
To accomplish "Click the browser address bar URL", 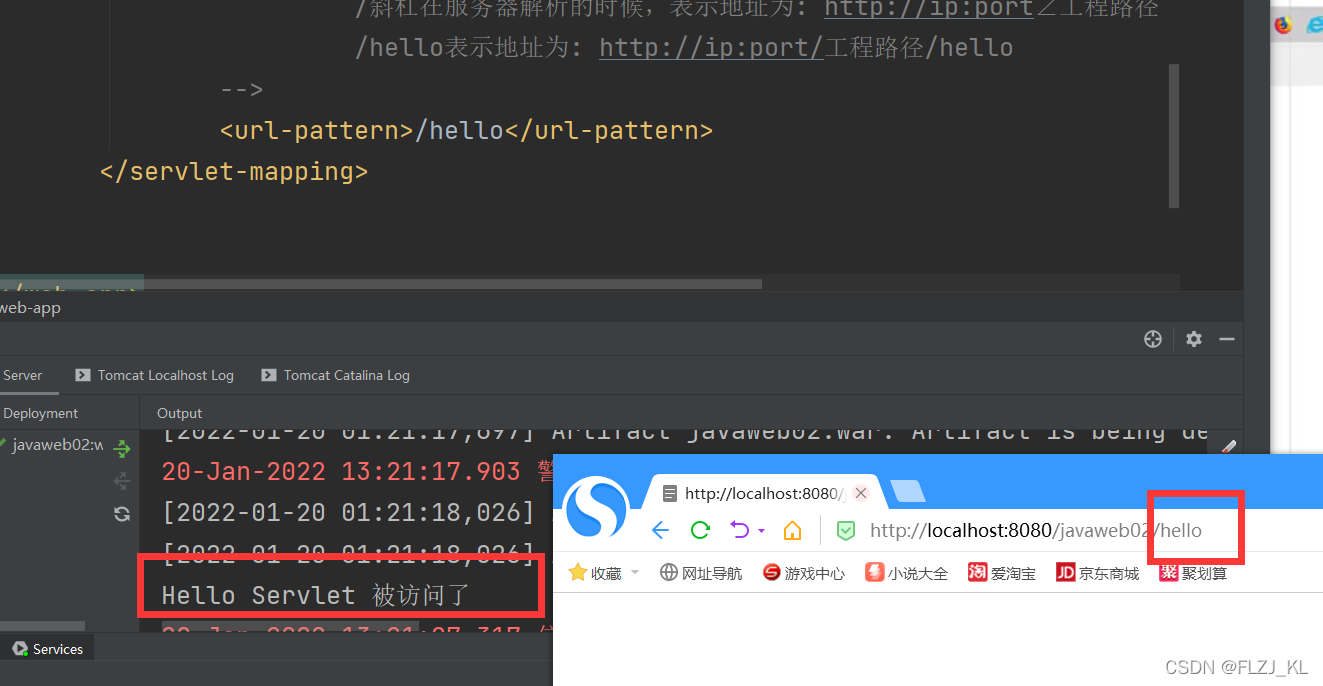I will tap(1036, 530).
